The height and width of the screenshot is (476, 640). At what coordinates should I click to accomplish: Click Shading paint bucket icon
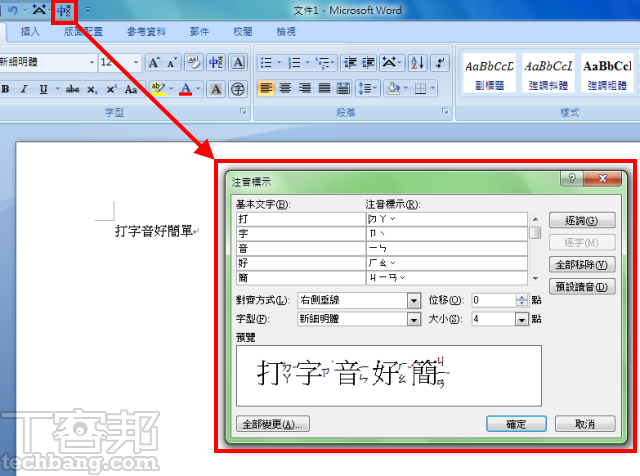[393, 88]
